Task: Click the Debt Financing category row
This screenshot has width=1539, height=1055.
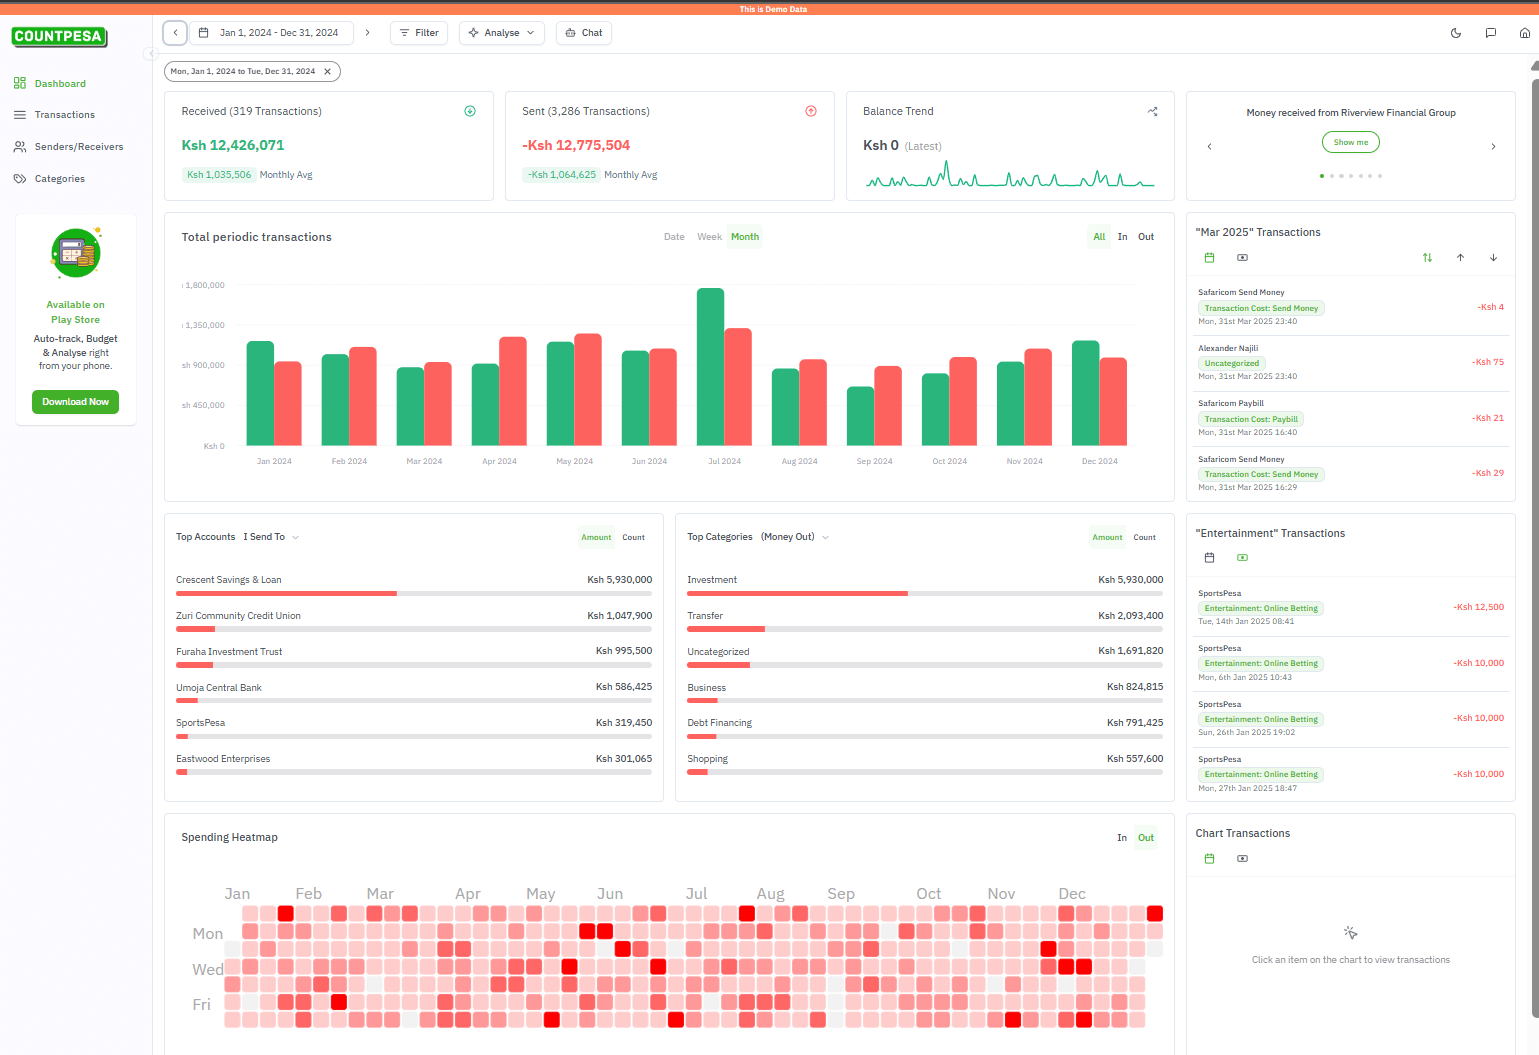Action: click(x=925, y=728)
